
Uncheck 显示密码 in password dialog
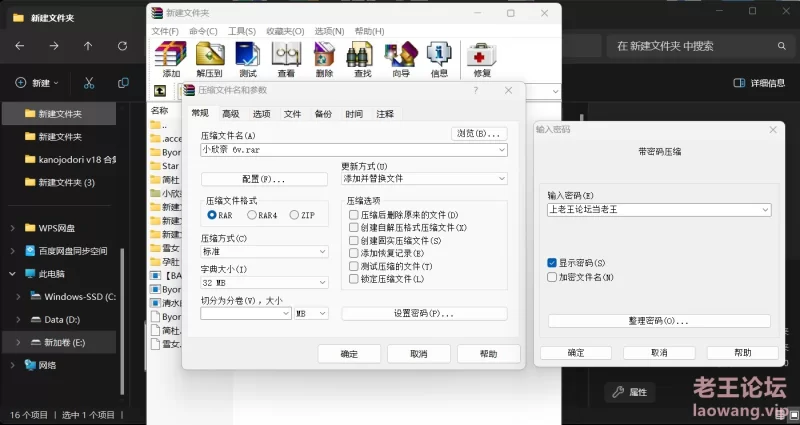click(x=552, y=263)
